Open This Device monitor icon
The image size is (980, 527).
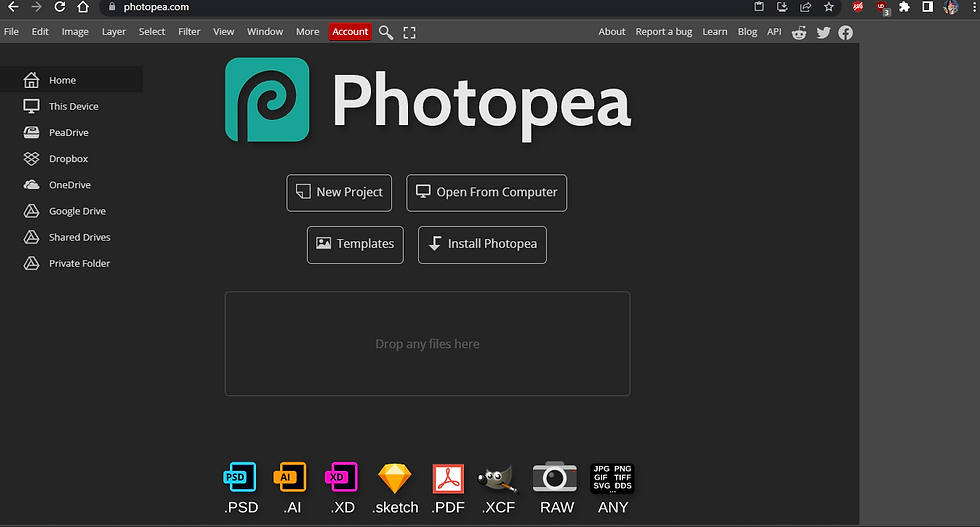31,106
